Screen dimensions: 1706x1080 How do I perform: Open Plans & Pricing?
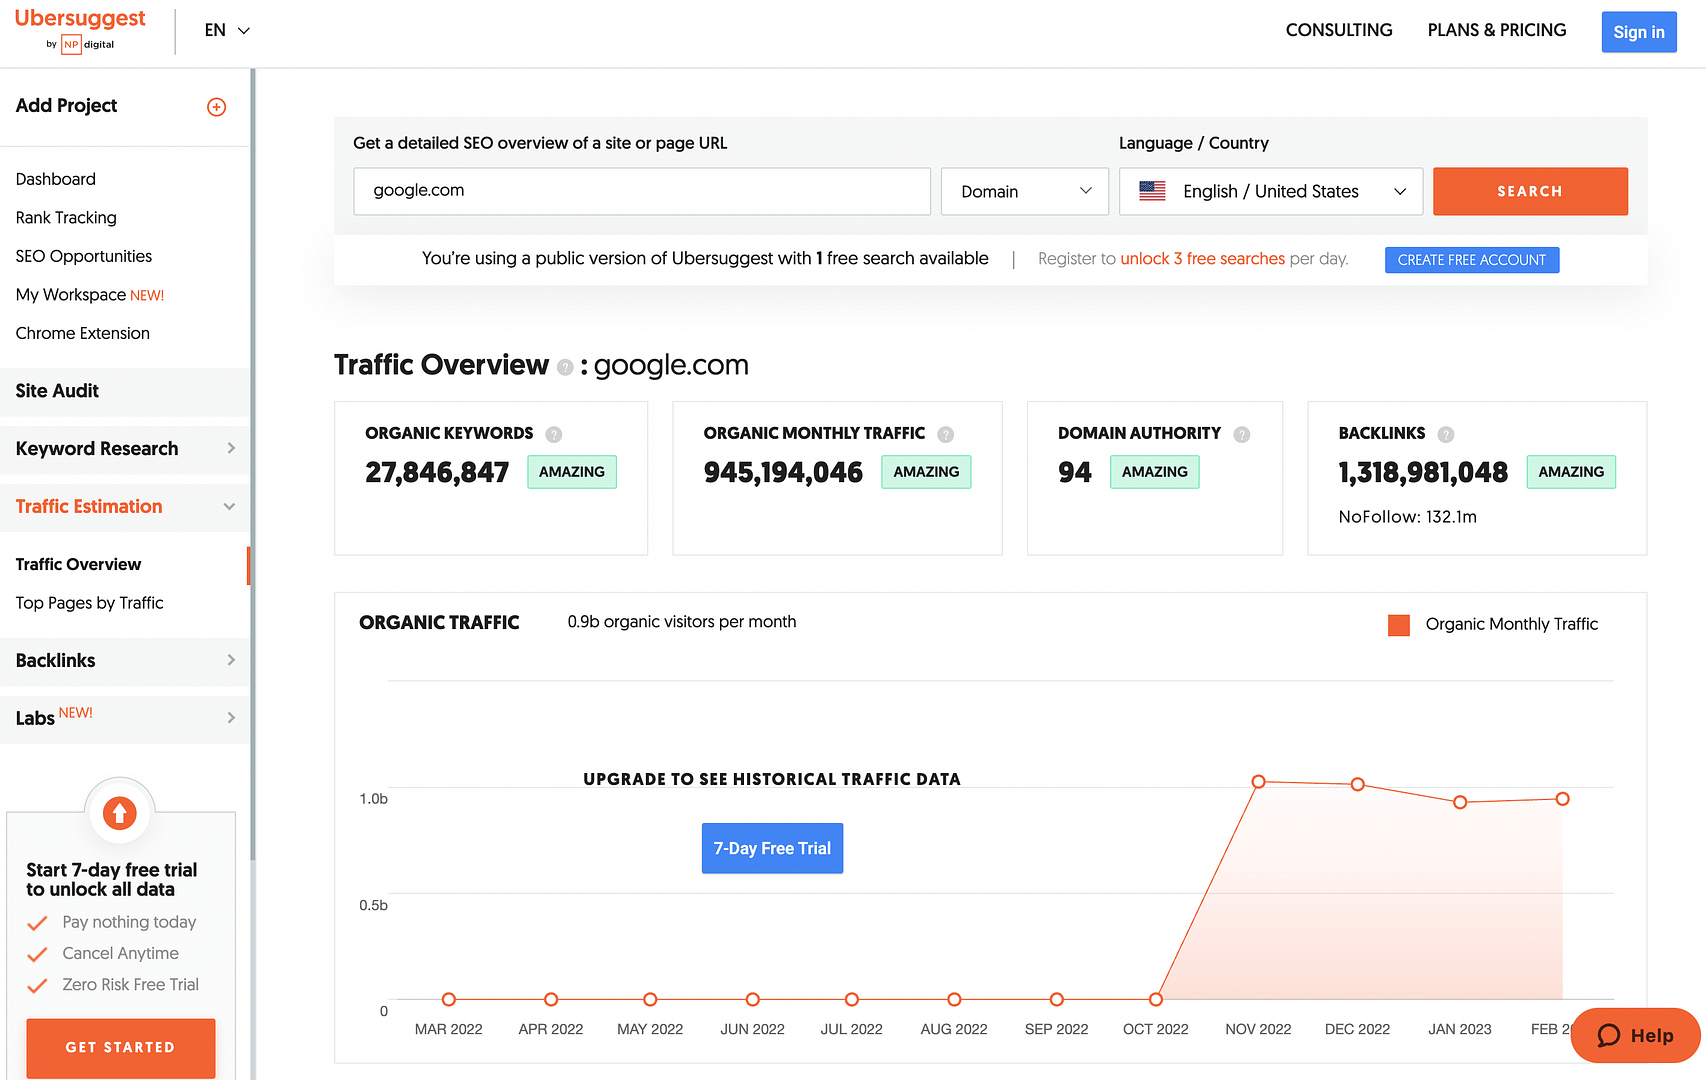coord(1496,30)
